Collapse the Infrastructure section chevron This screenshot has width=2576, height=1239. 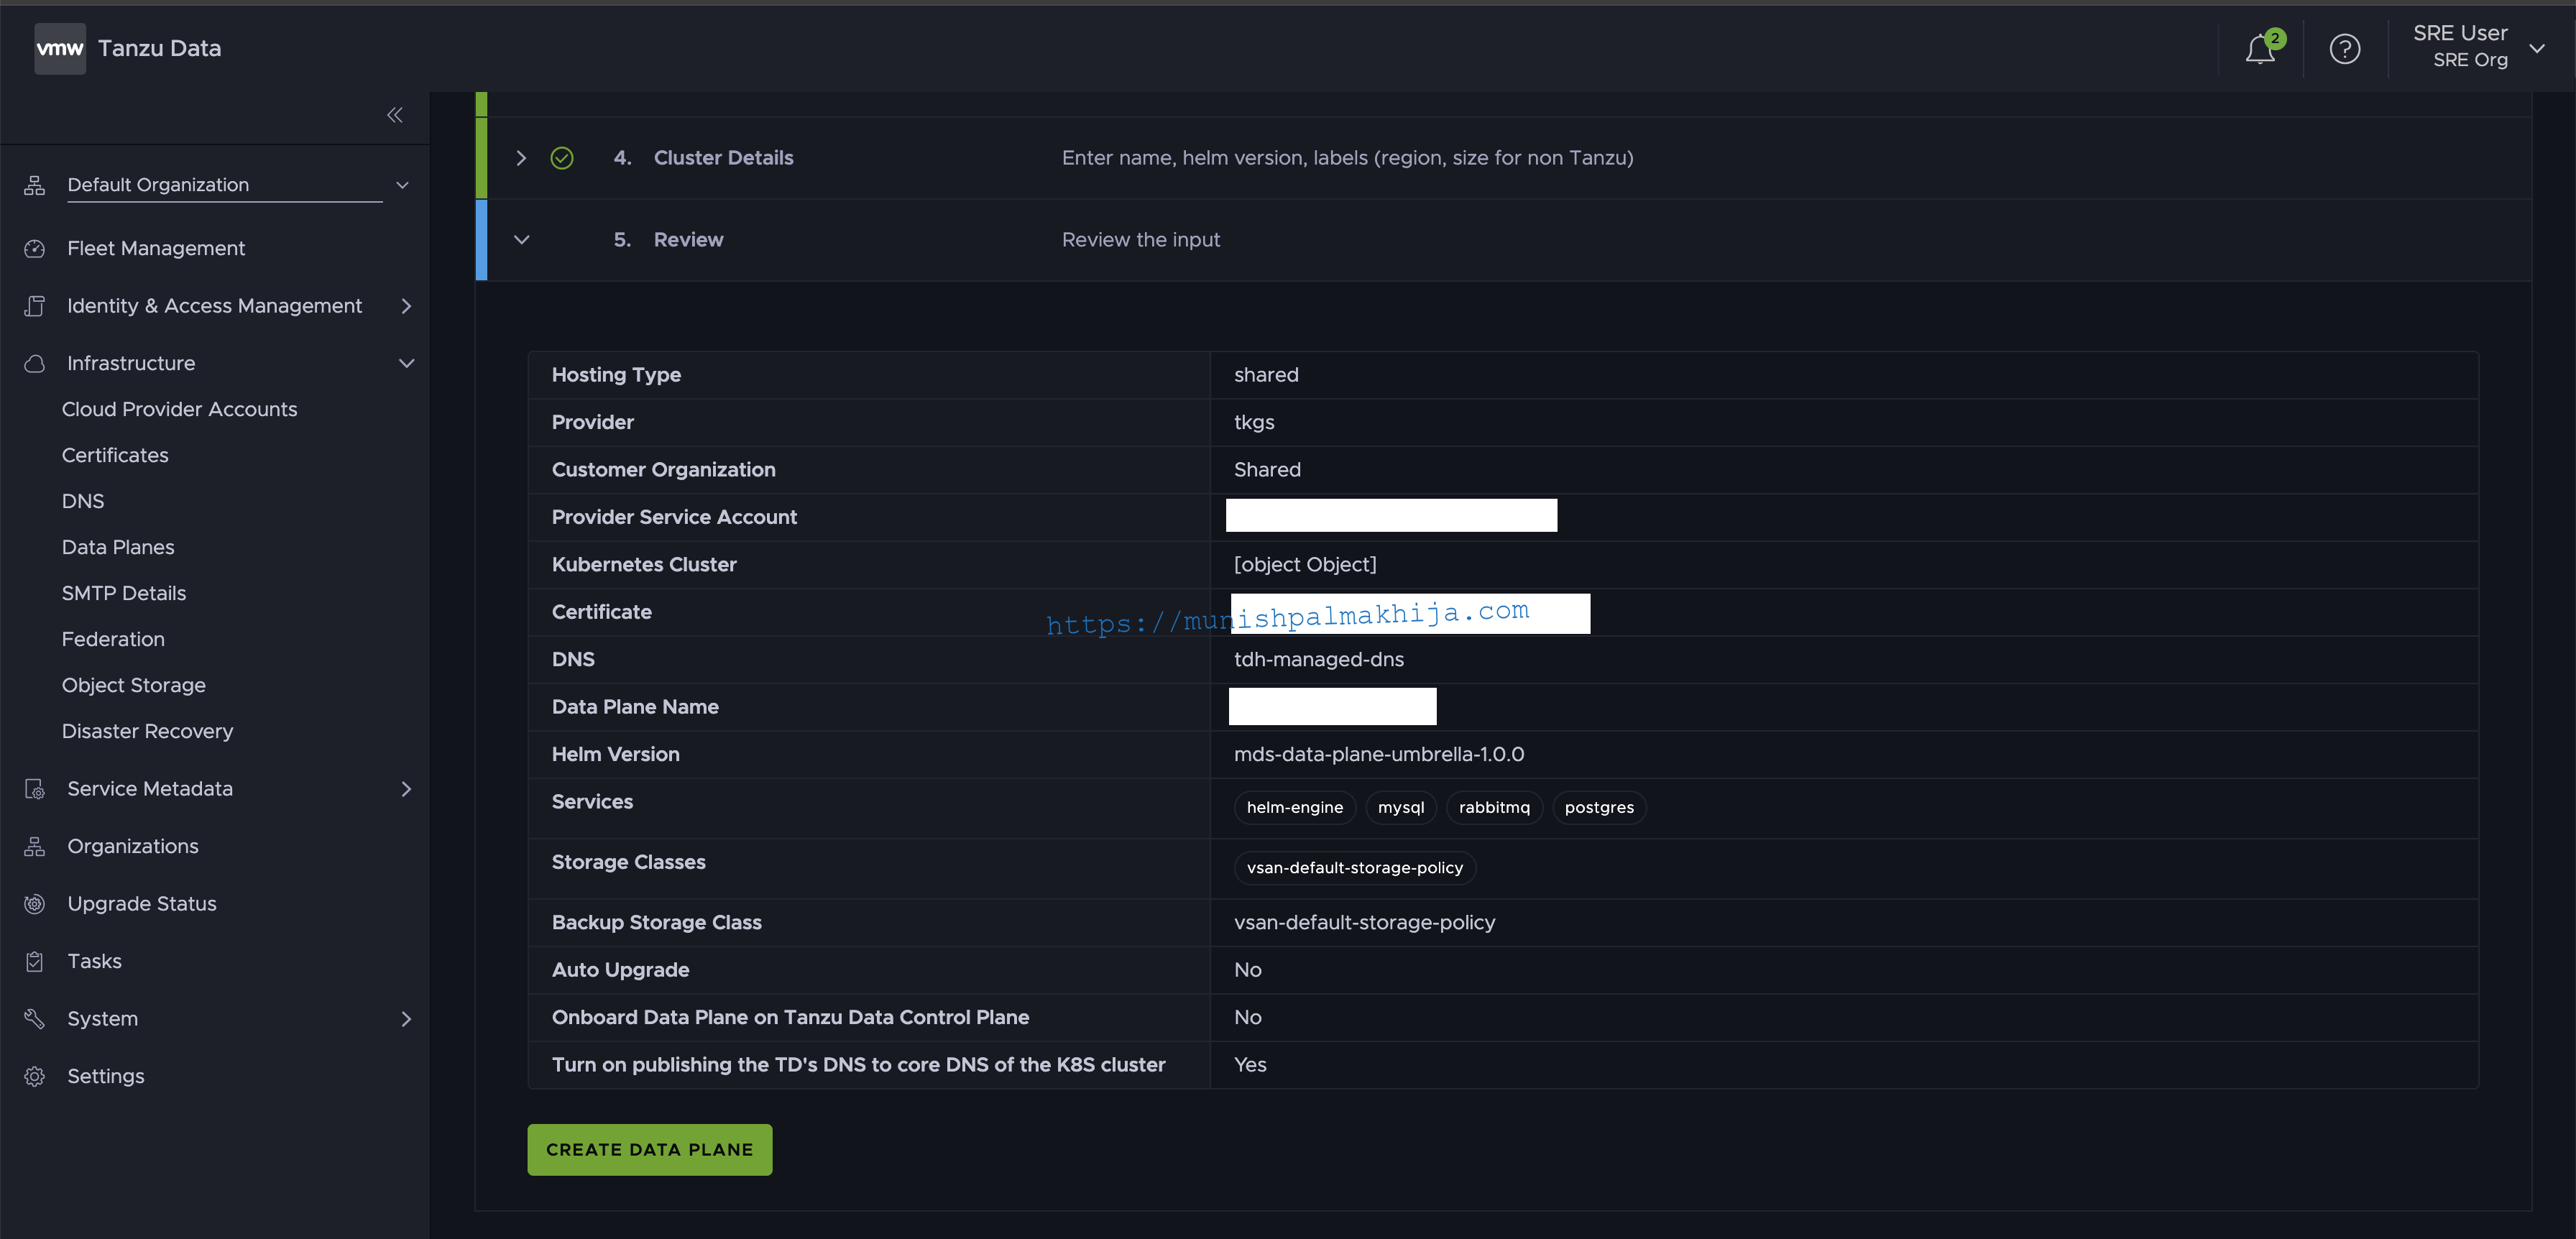(406, 363)
